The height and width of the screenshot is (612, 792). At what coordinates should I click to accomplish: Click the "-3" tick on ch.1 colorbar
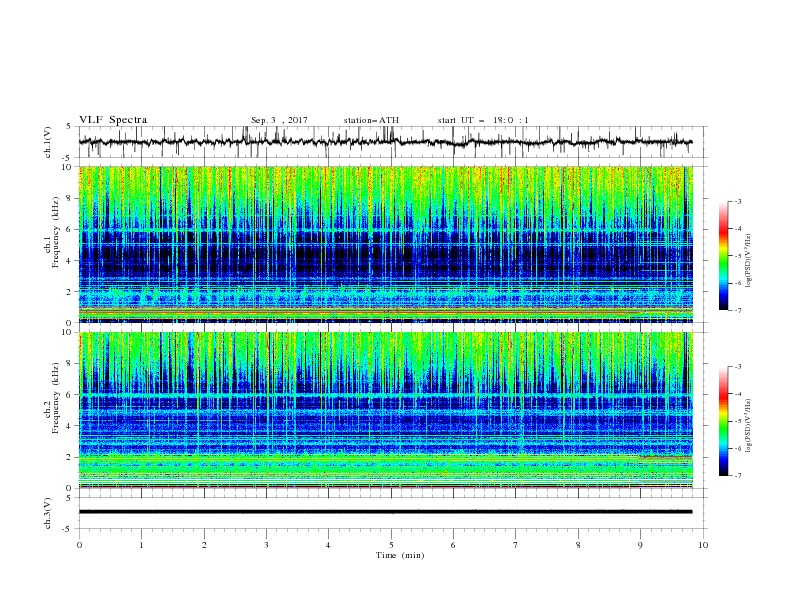737,201
